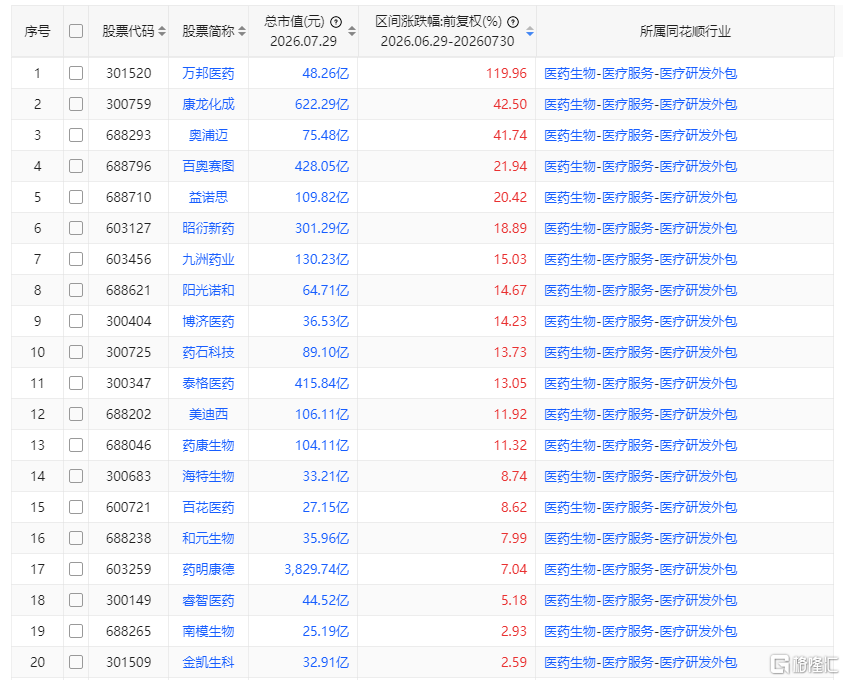Click help icon next to 区间涨跌幅:前复权(%)
The width and height of the screenshot is (845, 681).
pyautogui.click(x=514, y=22)
